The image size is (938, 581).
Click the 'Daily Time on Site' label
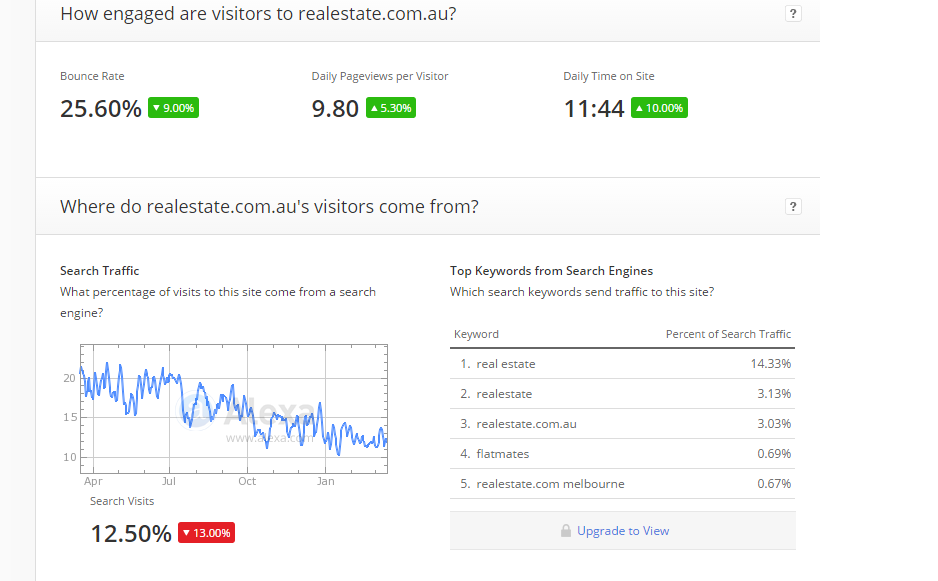pos(609,76)
